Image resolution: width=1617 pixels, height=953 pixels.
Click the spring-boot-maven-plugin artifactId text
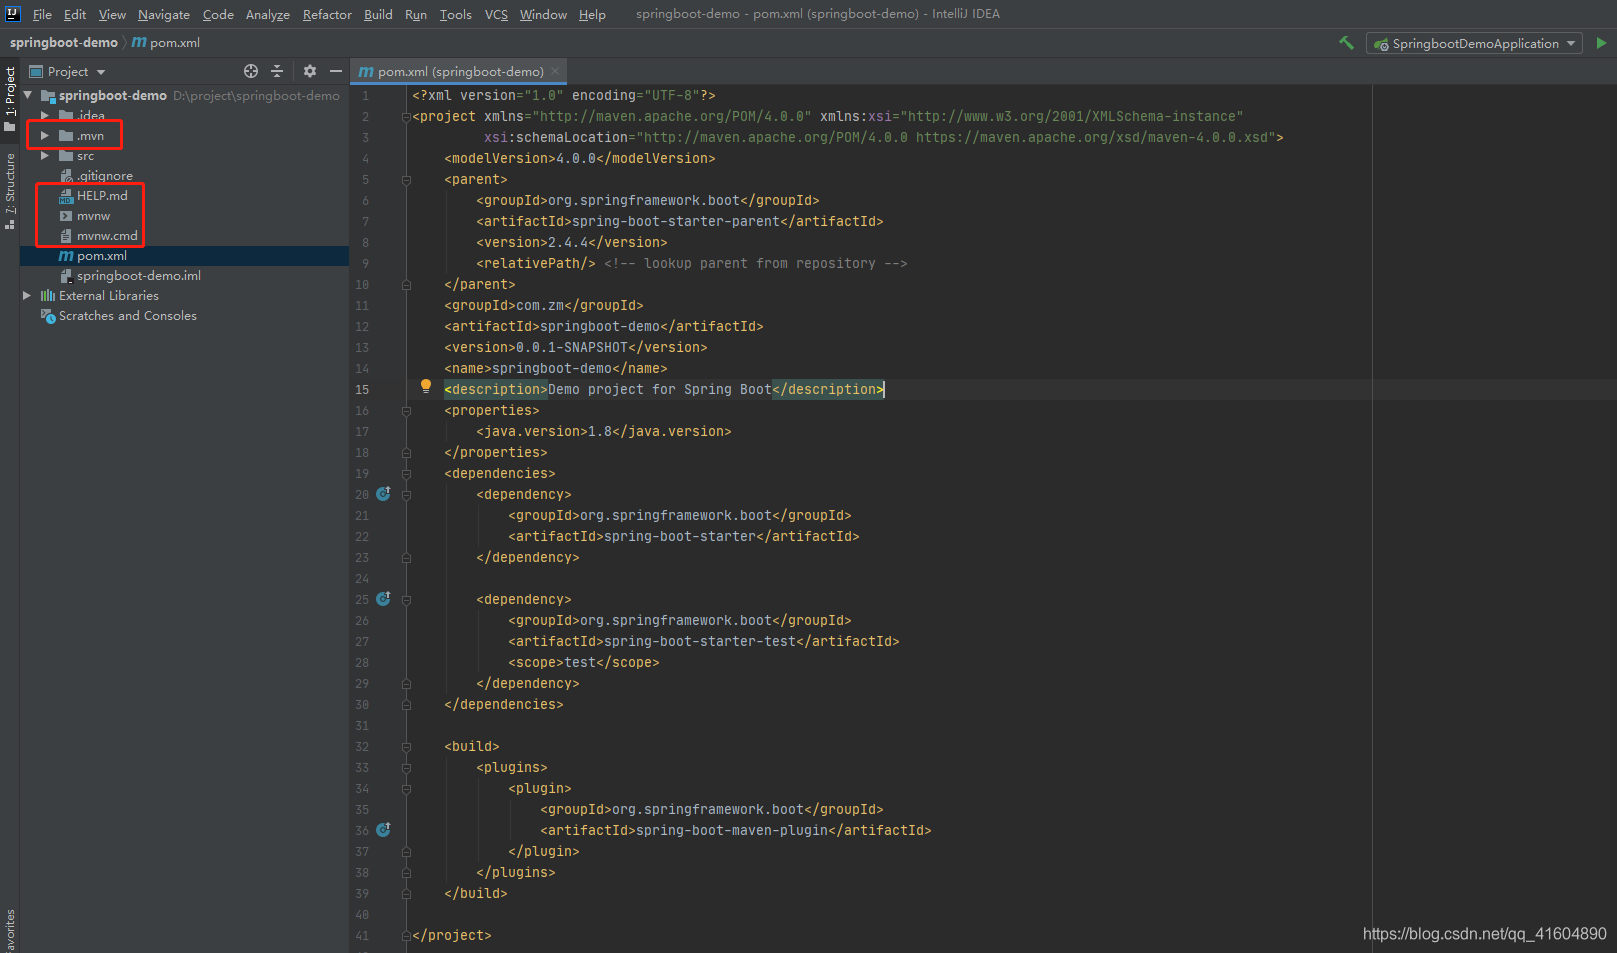point(732,830)
